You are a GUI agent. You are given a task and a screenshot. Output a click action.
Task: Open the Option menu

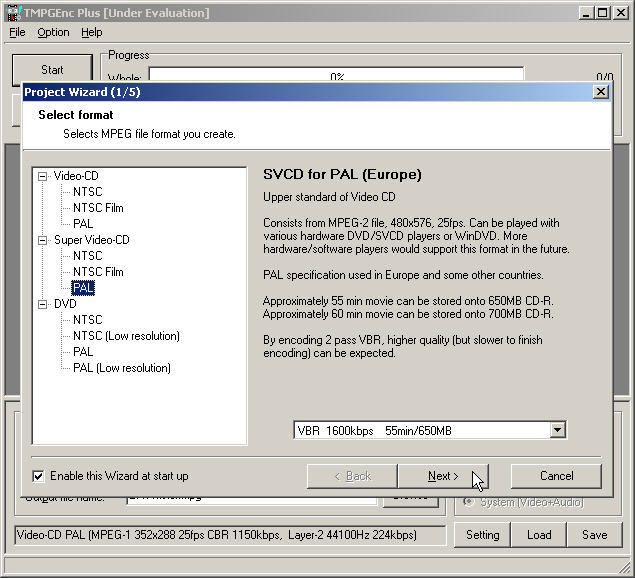[53, 32]
